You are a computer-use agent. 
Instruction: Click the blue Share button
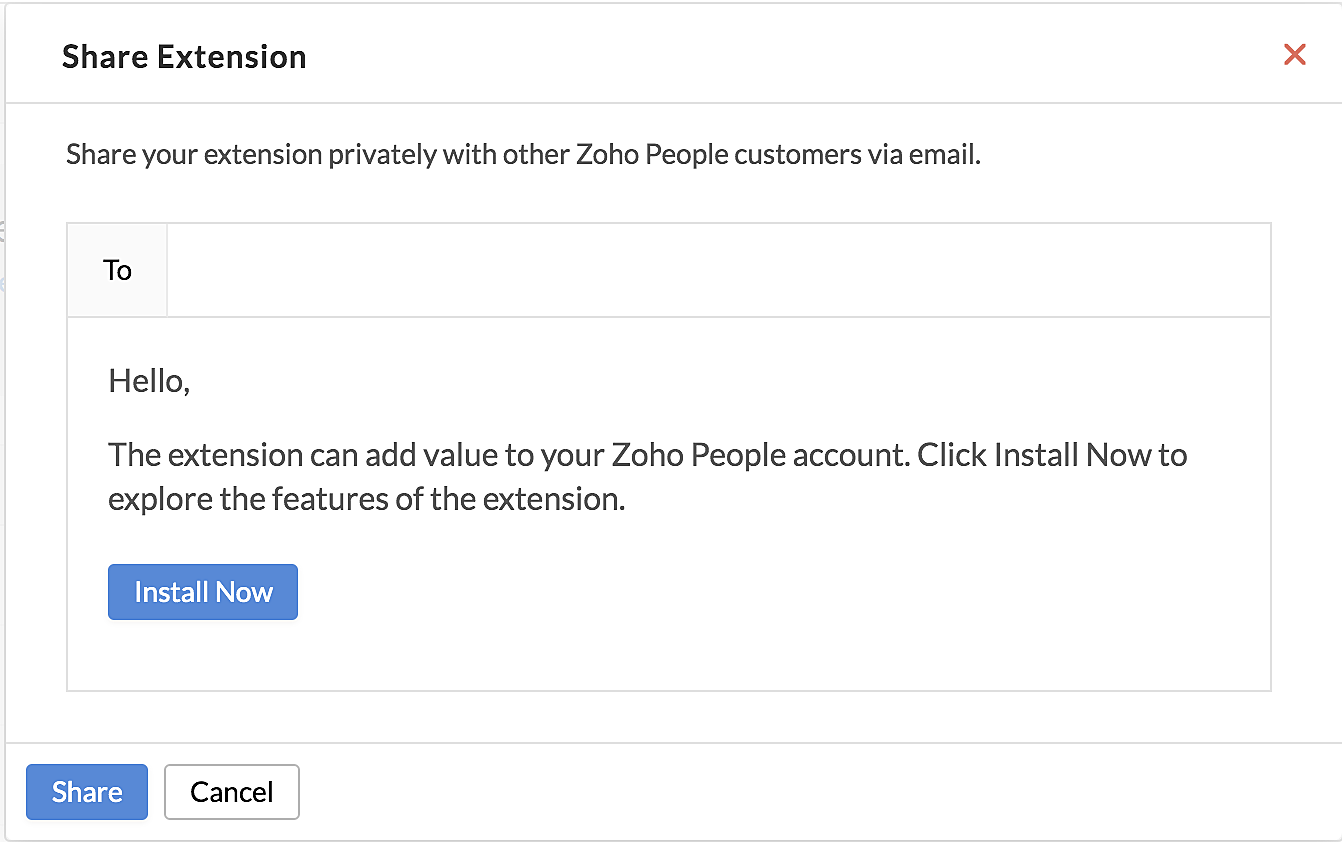(87, 792)
